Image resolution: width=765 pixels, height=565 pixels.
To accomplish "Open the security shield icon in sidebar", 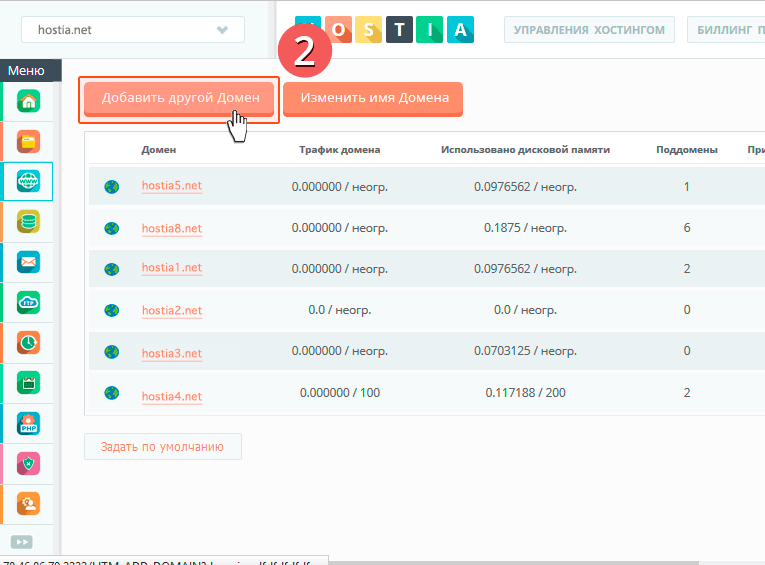I will [x=28, y=464].
